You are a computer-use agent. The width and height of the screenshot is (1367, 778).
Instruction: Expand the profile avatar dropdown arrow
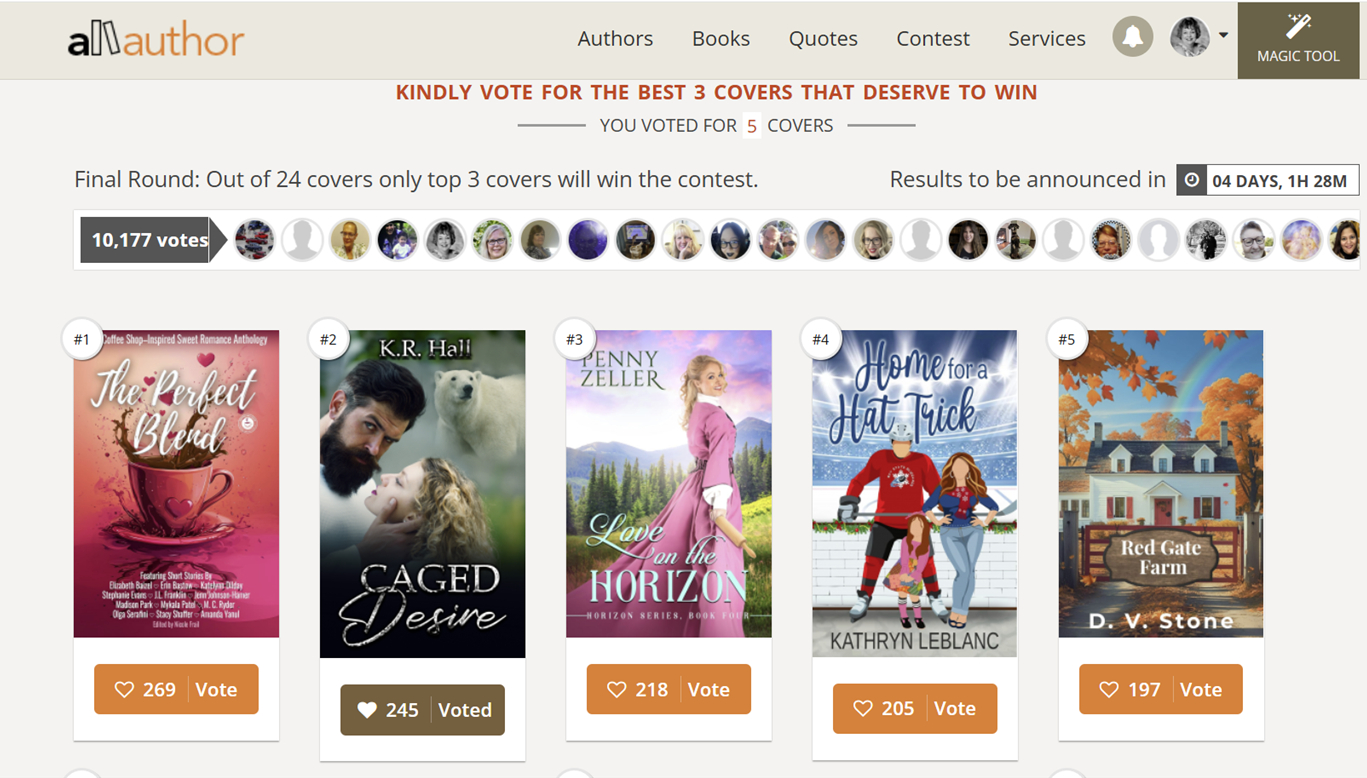(1223, 36)
